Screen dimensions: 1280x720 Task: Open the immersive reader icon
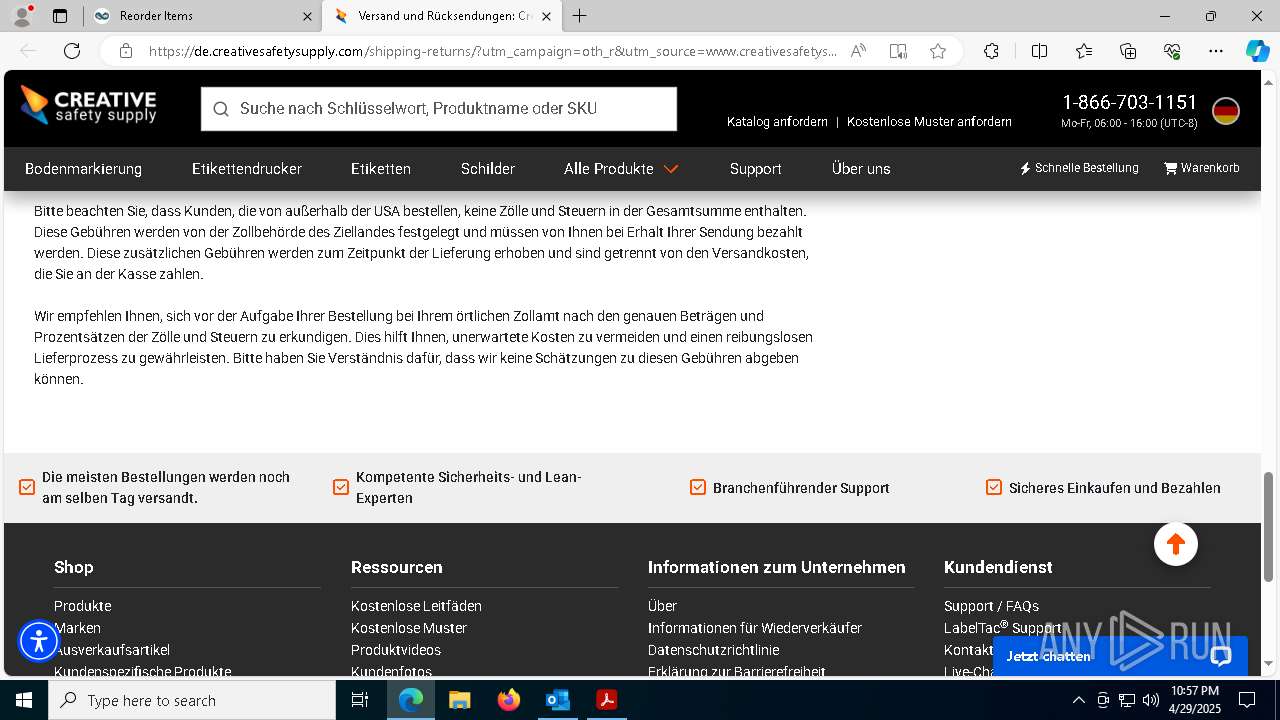pos(898,51)
